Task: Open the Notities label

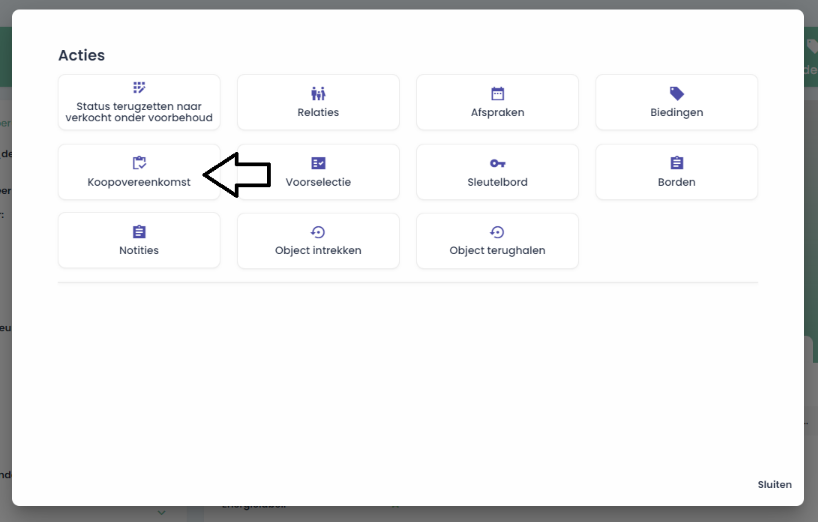Action: (139, 251)
